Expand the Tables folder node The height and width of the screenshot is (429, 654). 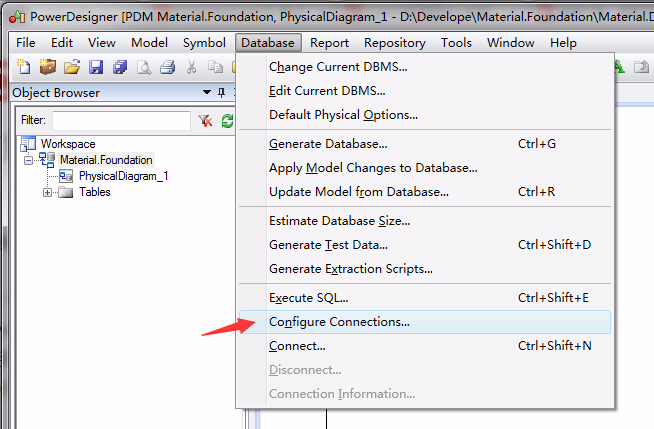[47, 192]
